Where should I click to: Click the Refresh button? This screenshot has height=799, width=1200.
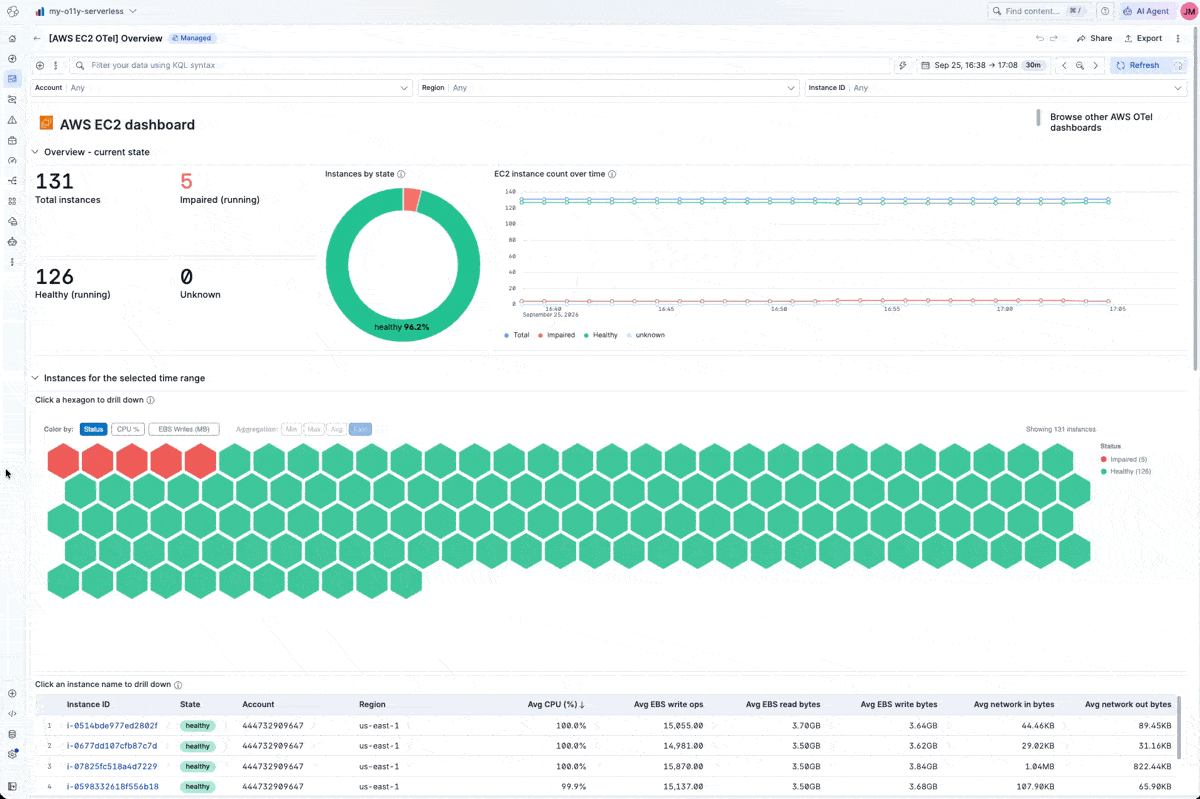[1138, 65]
